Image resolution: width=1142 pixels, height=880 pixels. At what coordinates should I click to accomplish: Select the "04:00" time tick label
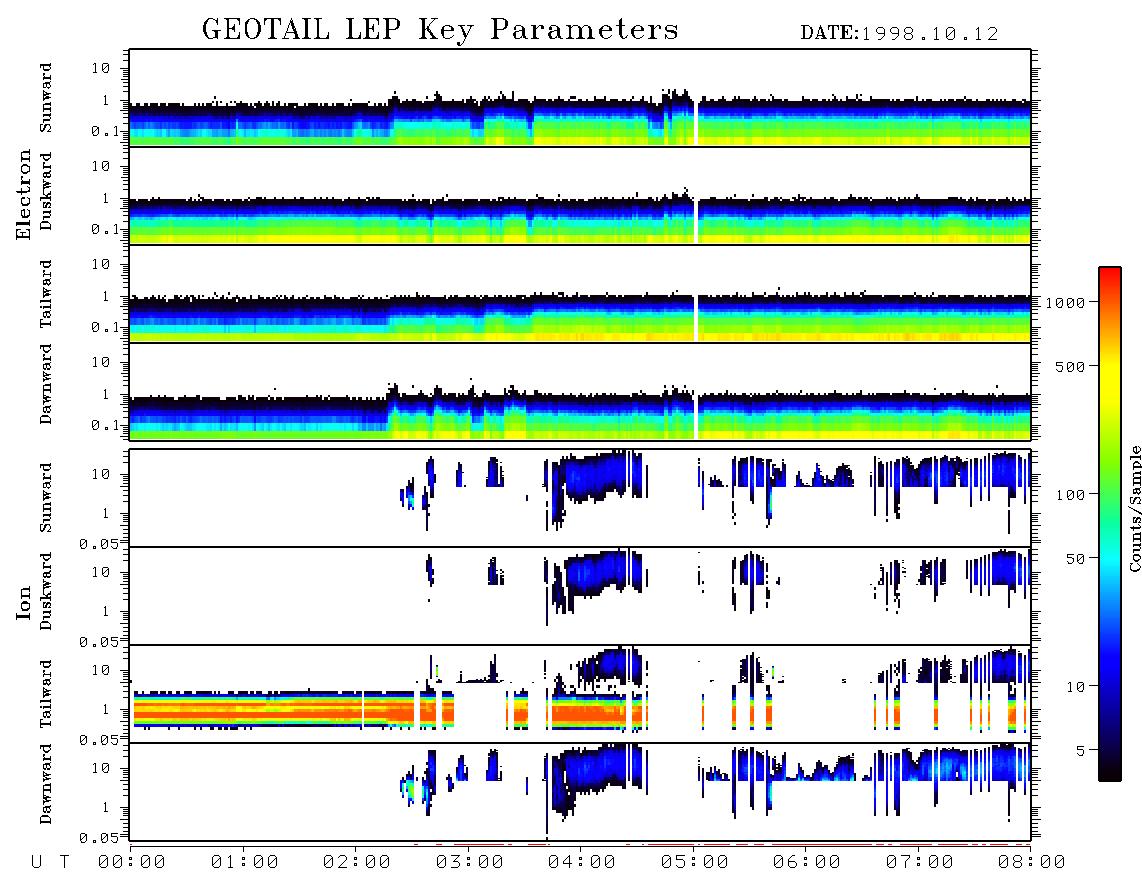coord(582,863)
